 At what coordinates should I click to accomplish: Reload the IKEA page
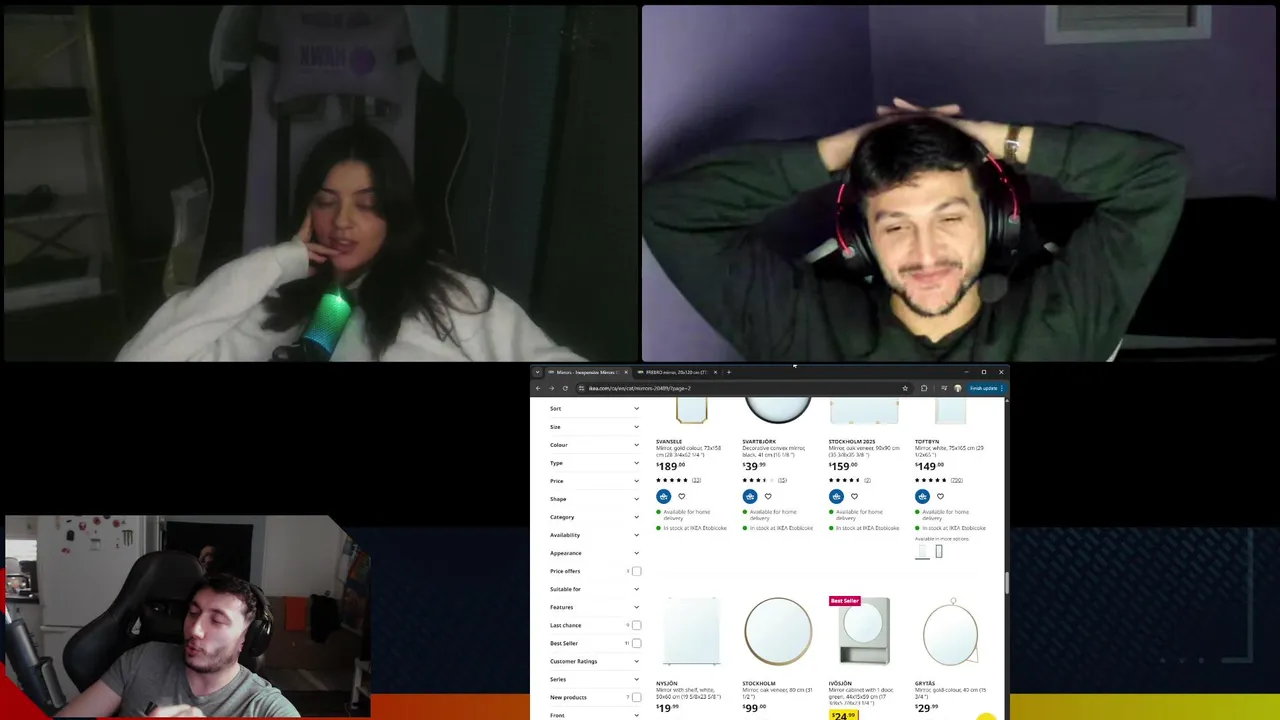tap(565, 388)
